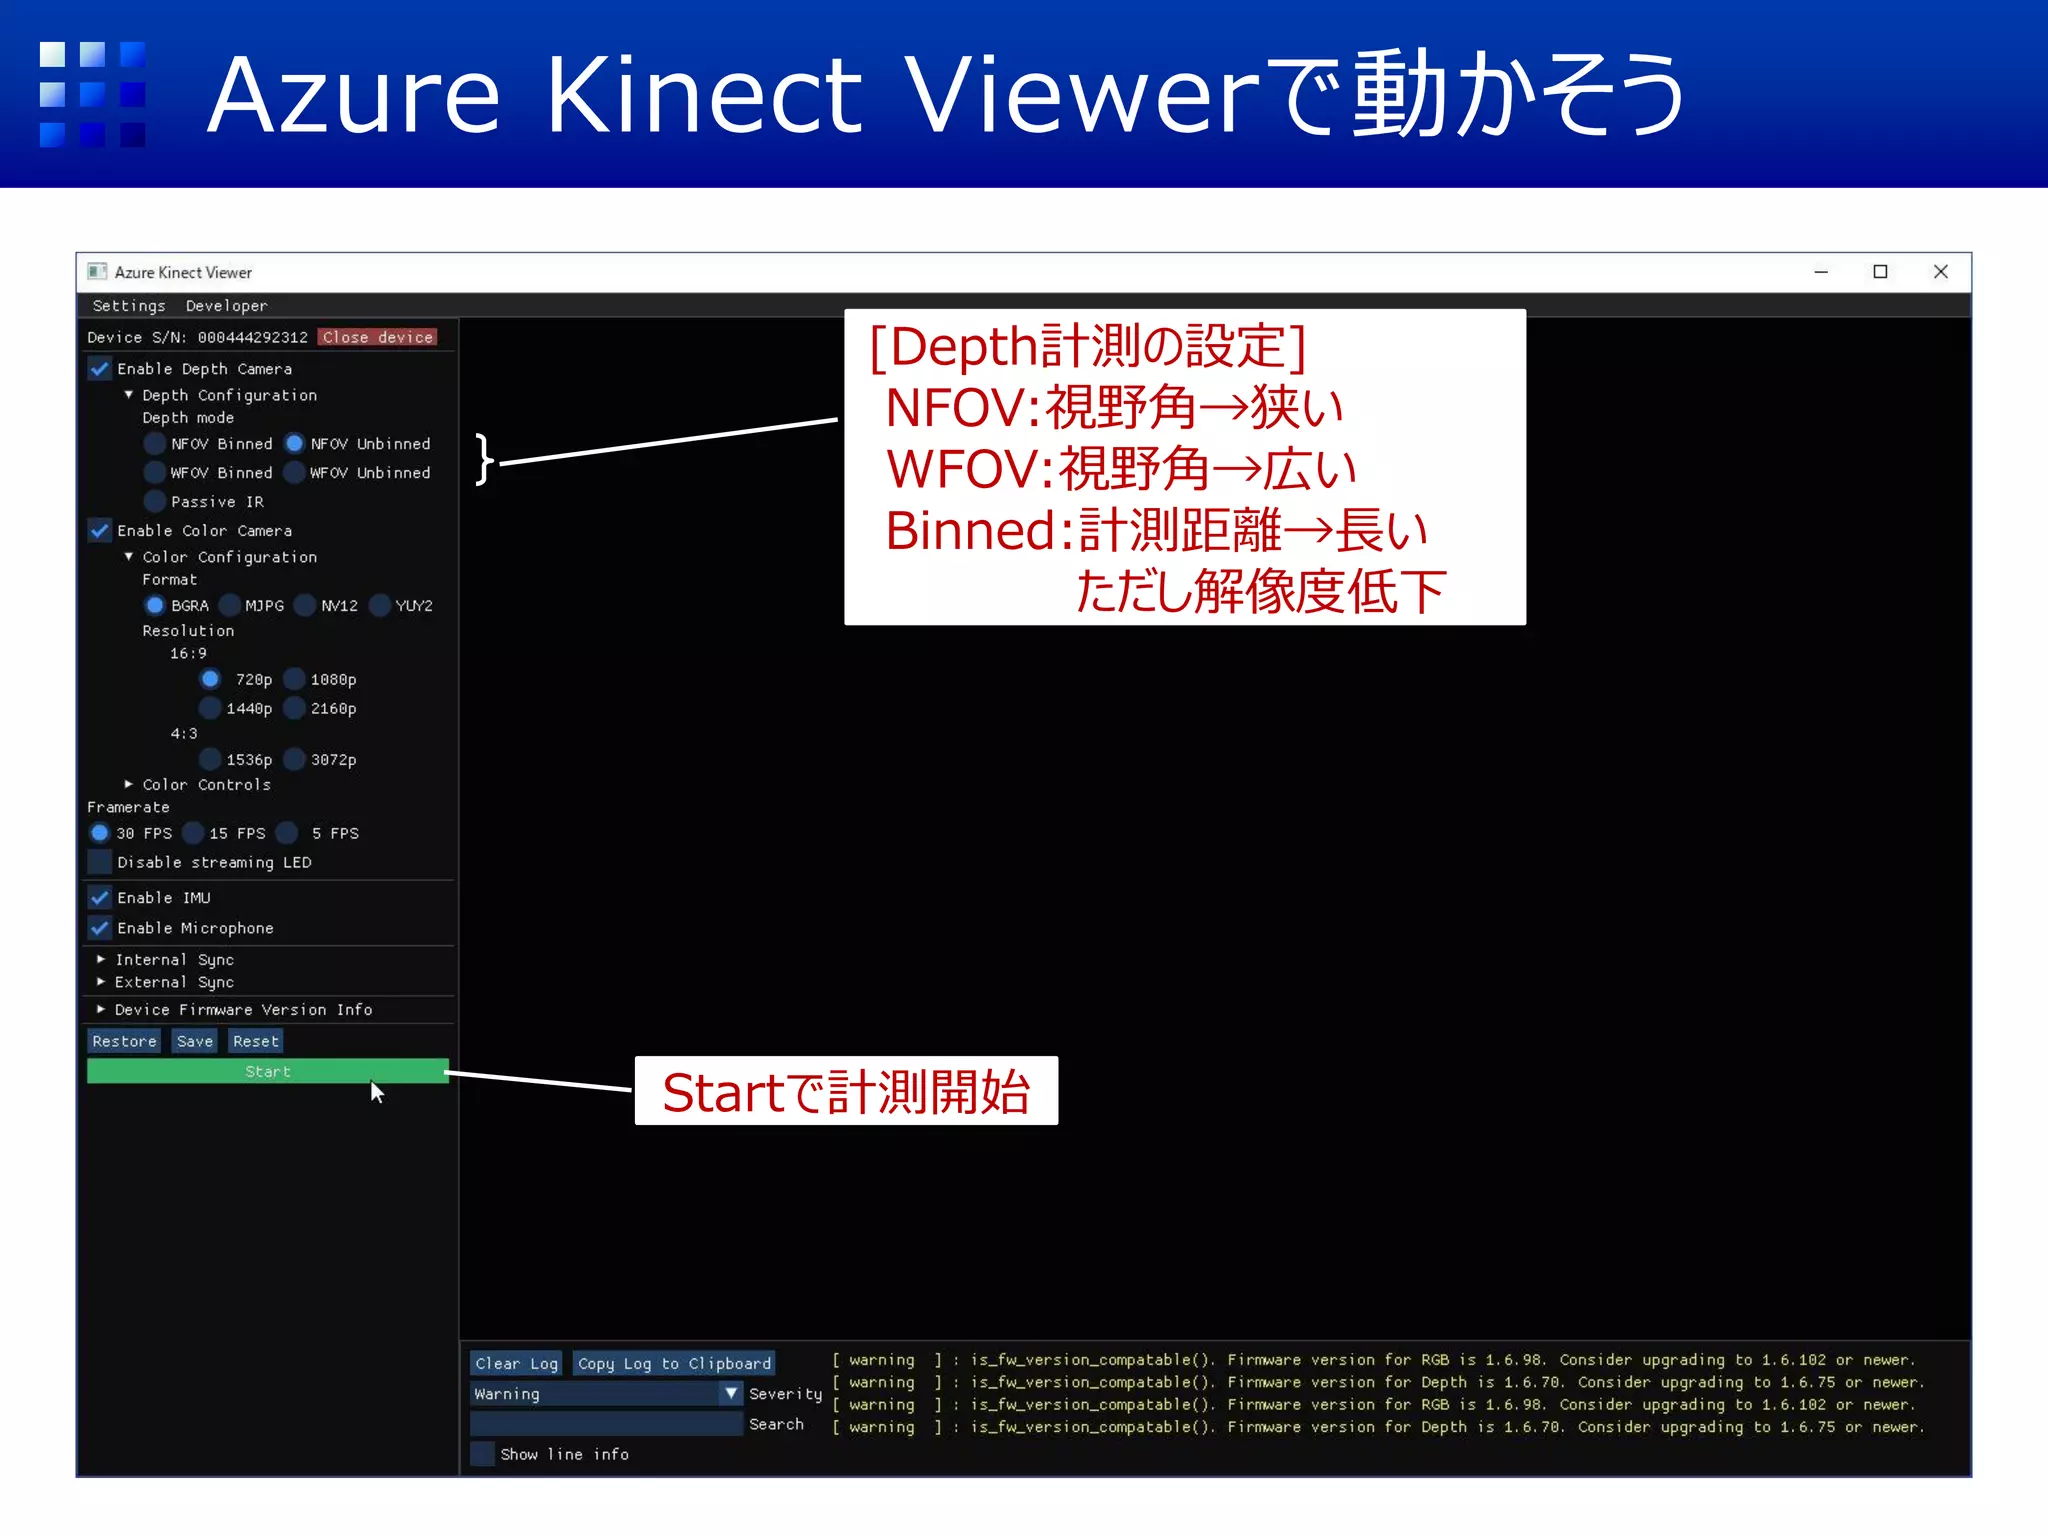Select YUY2 color format
The height and width of the screenshot is (1536, 2048).
point(380,605)
